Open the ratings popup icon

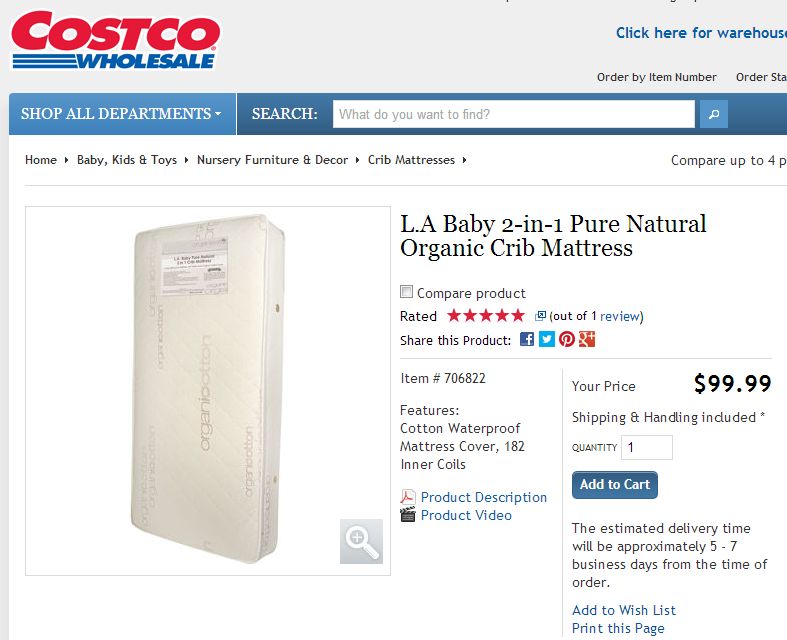click(540, 316)
